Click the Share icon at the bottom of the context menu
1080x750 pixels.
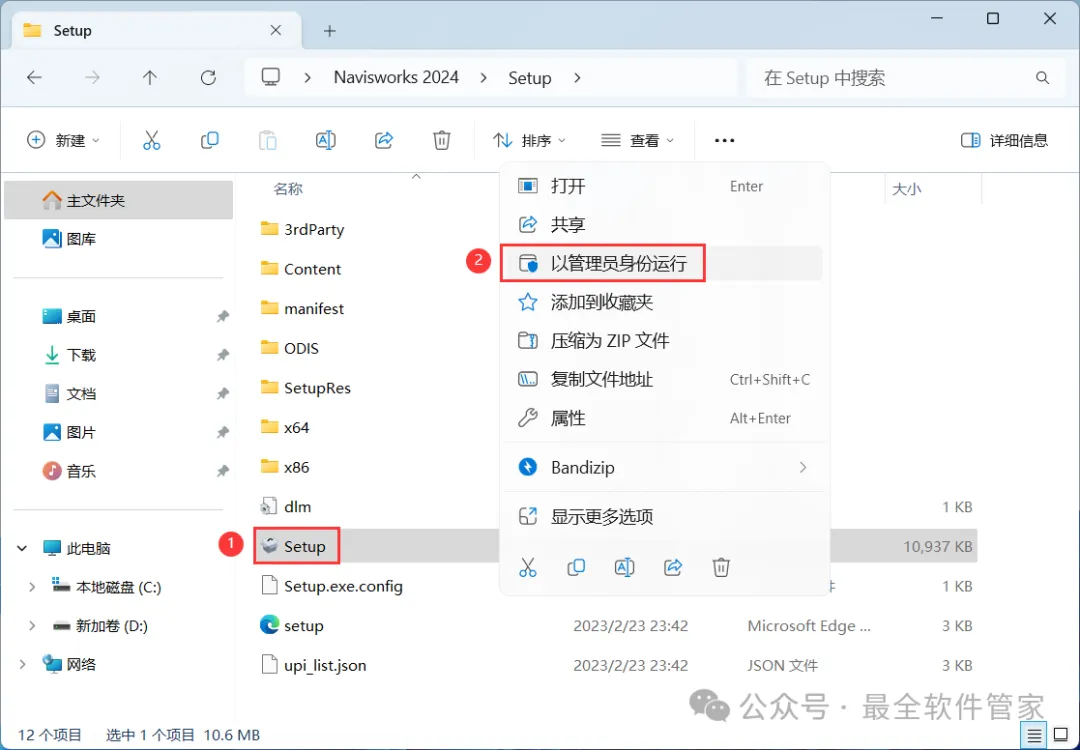pyautogui.click(x=673, y=567)
